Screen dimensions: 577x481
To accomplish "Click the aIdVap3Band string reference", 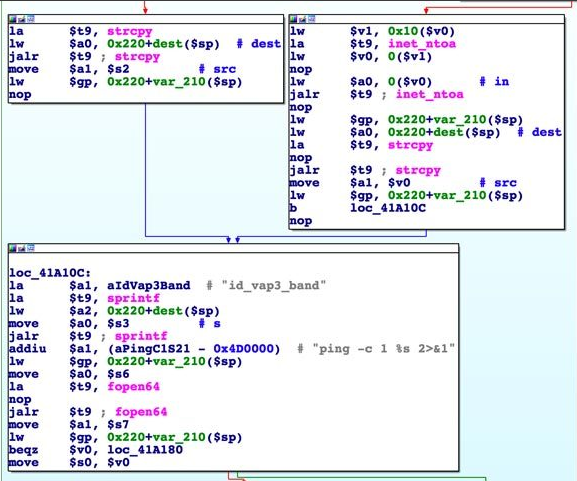I will [149, 286].
